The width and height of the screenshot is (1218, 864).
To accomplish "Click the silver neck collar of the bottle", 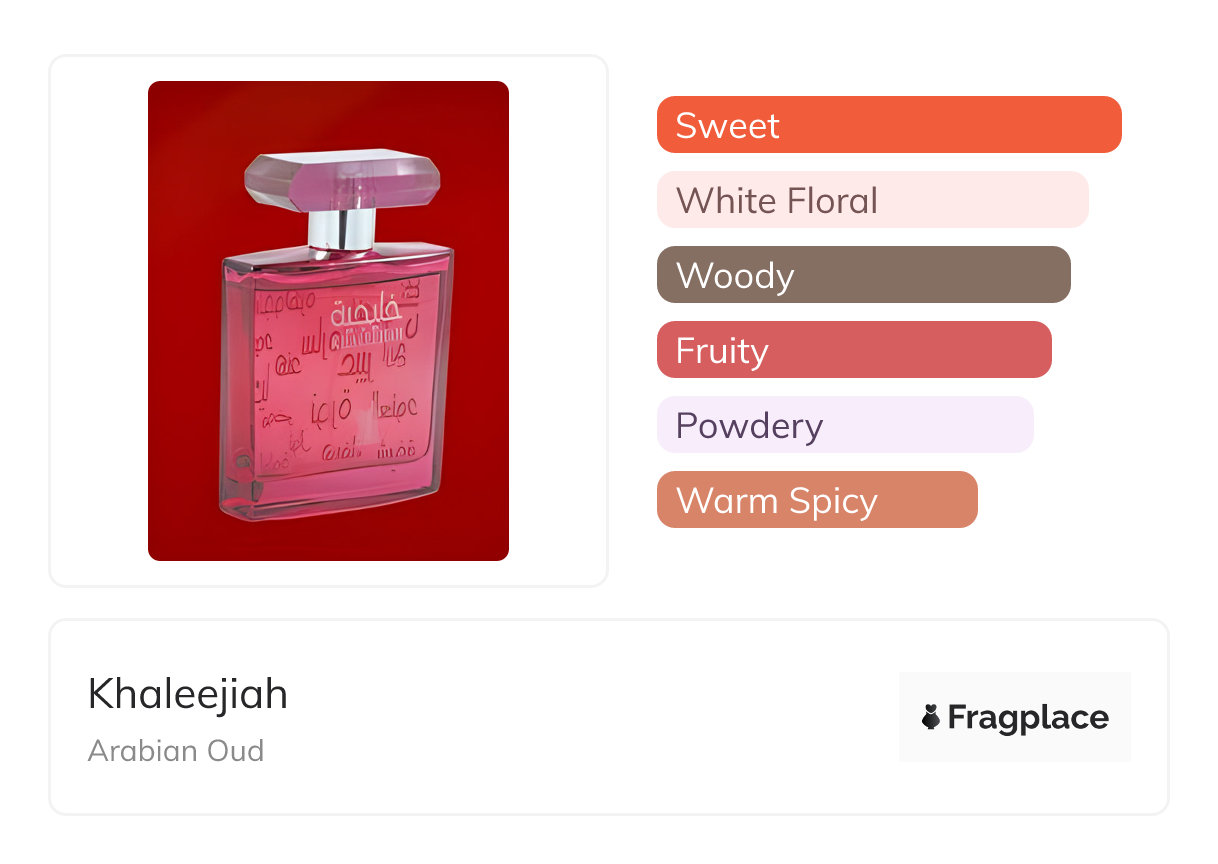I will tap(343, 229).
